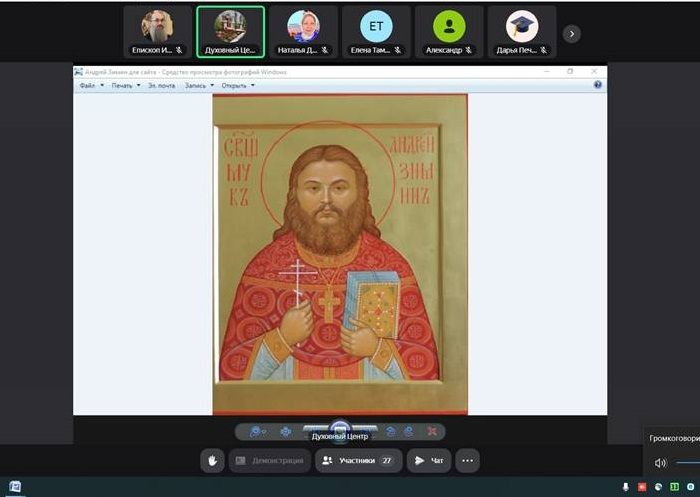
Task: Open the three-dots more options menu
Action: click(466, 460)
